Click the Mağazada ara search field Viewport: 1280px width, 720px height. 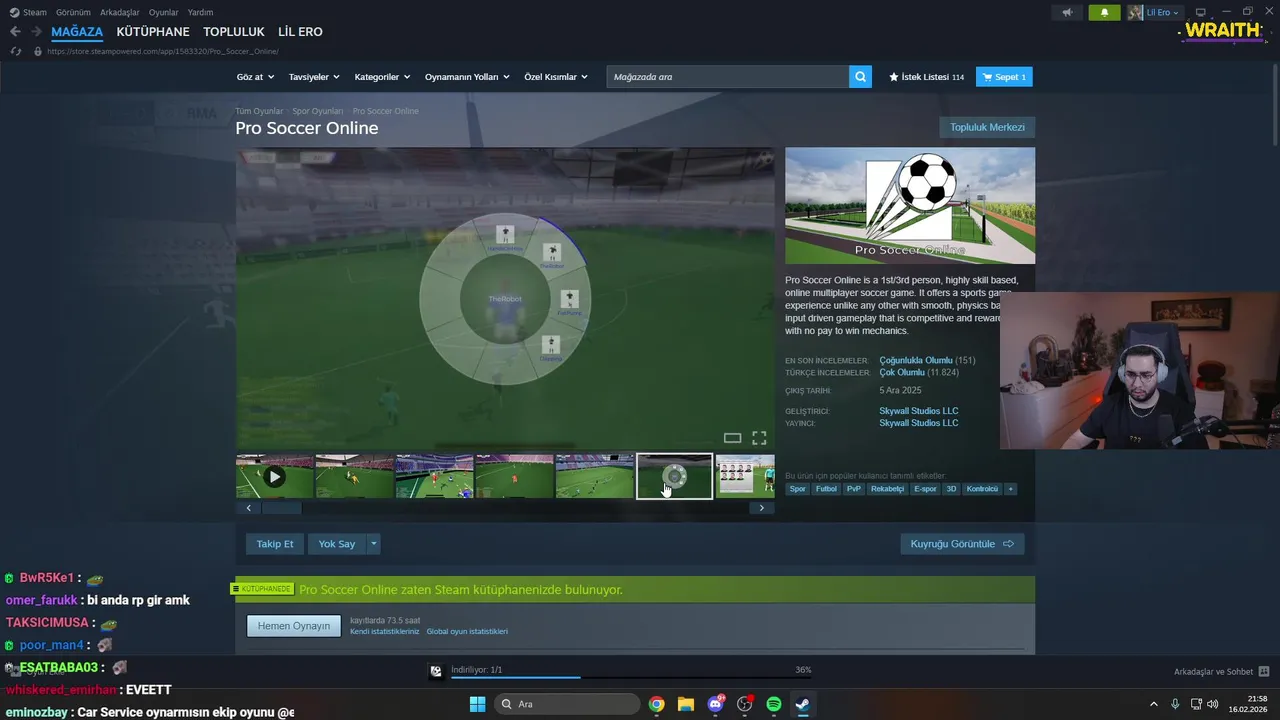pyautogui.click(x=728, y=77)
